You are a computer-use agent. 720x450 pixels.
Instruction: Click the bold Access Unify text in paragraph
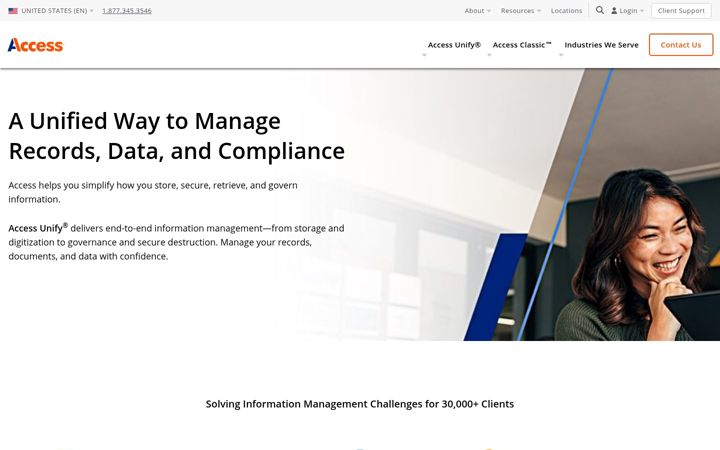pos(38,228)
